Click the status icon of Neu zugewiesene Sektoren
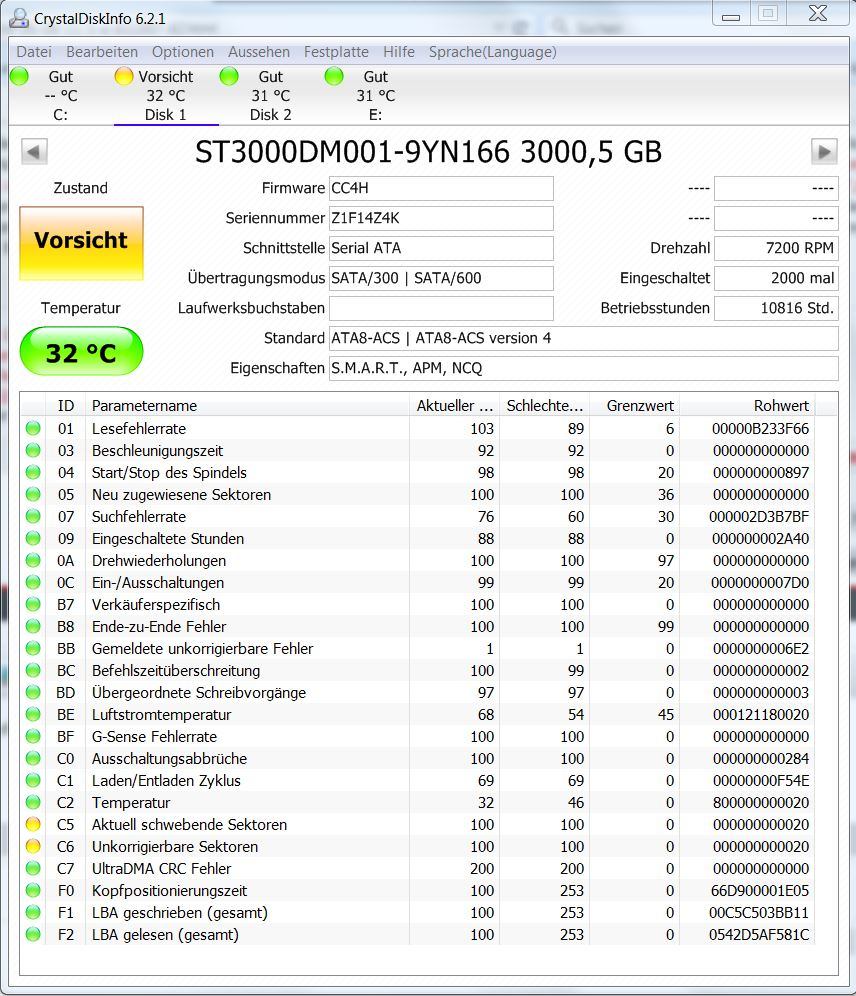The image size is (856, 996). pyautogui.click(x=33, y=495)
